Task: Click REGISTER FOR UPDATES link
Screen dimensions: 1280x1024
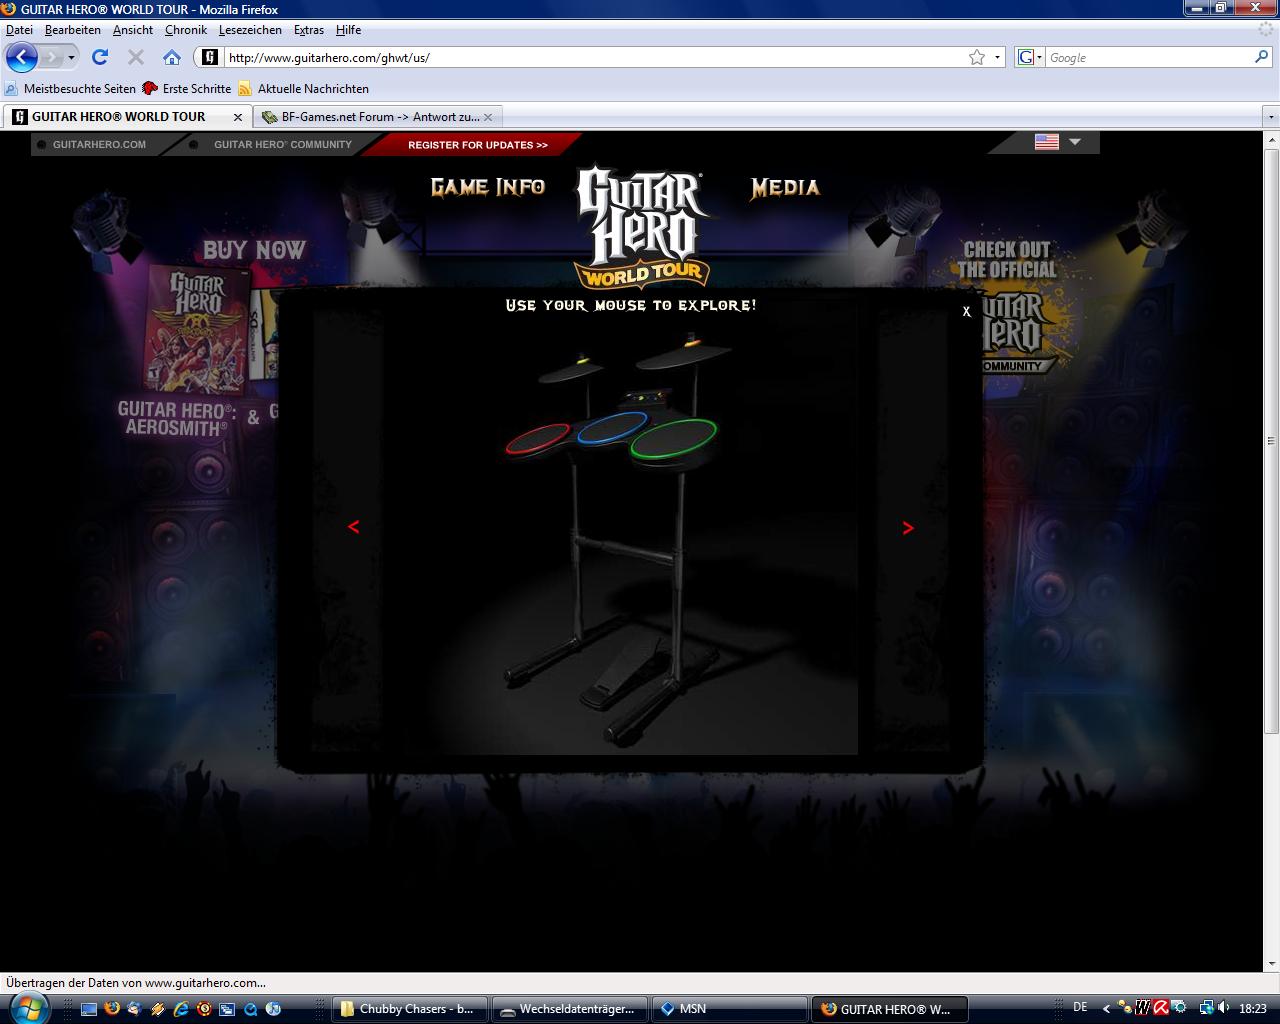Action: (x=478, y=145)
